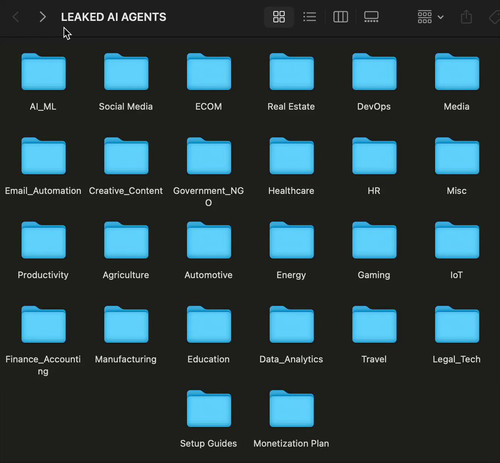Viewport: 500px width, 463px height.
Task: Click the 'AI_ML' folder name
Action: click(x=43, y=107)
